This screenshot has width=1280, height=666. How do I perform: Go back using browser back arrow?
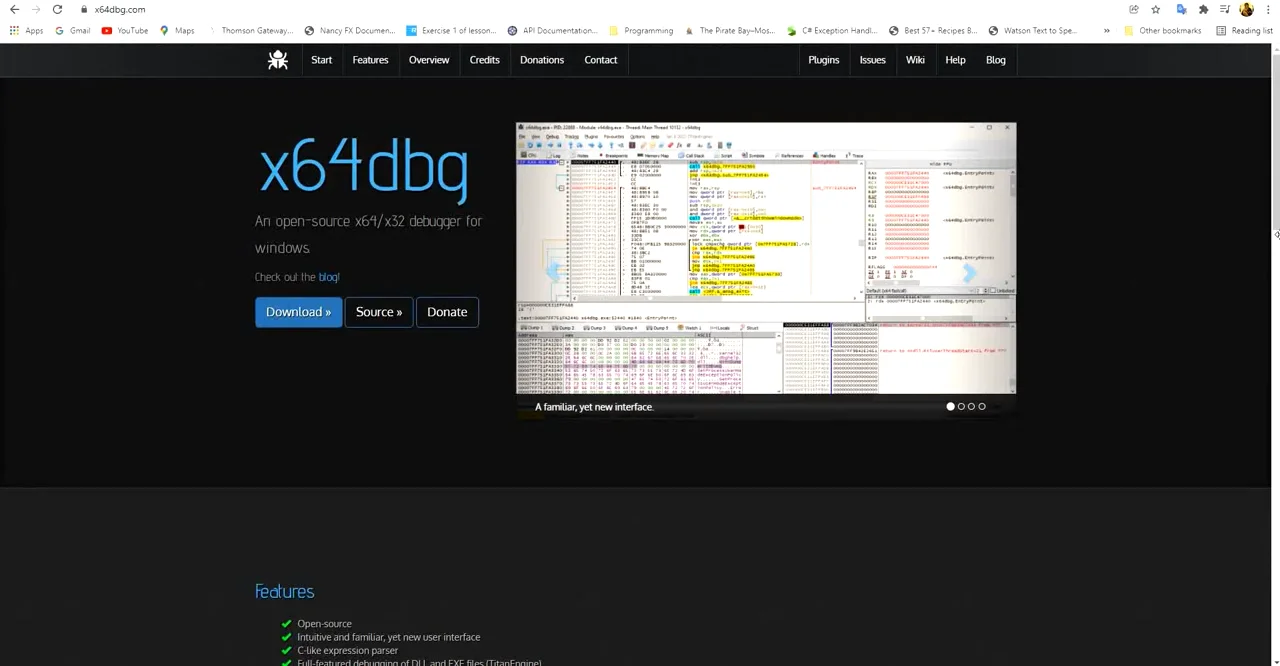coord(14,9)
